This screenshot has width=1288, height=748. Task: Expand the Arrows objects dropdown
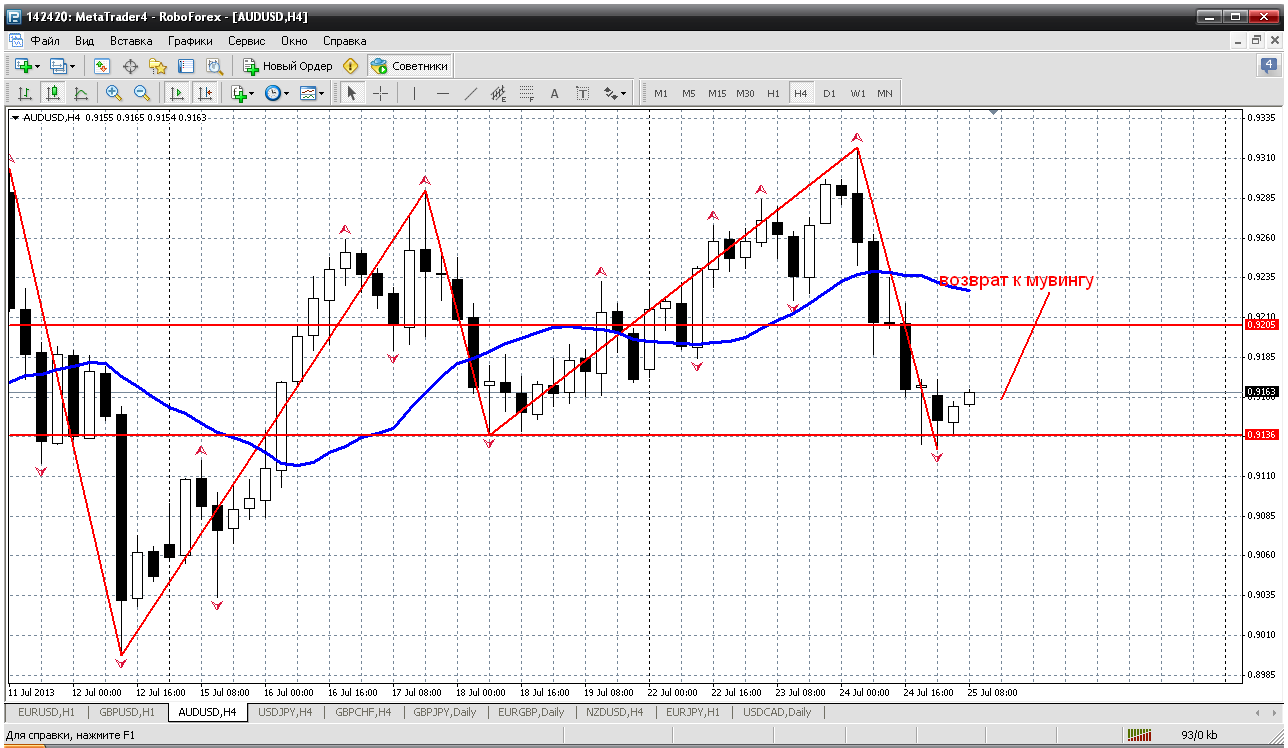[x=624, y=93]
